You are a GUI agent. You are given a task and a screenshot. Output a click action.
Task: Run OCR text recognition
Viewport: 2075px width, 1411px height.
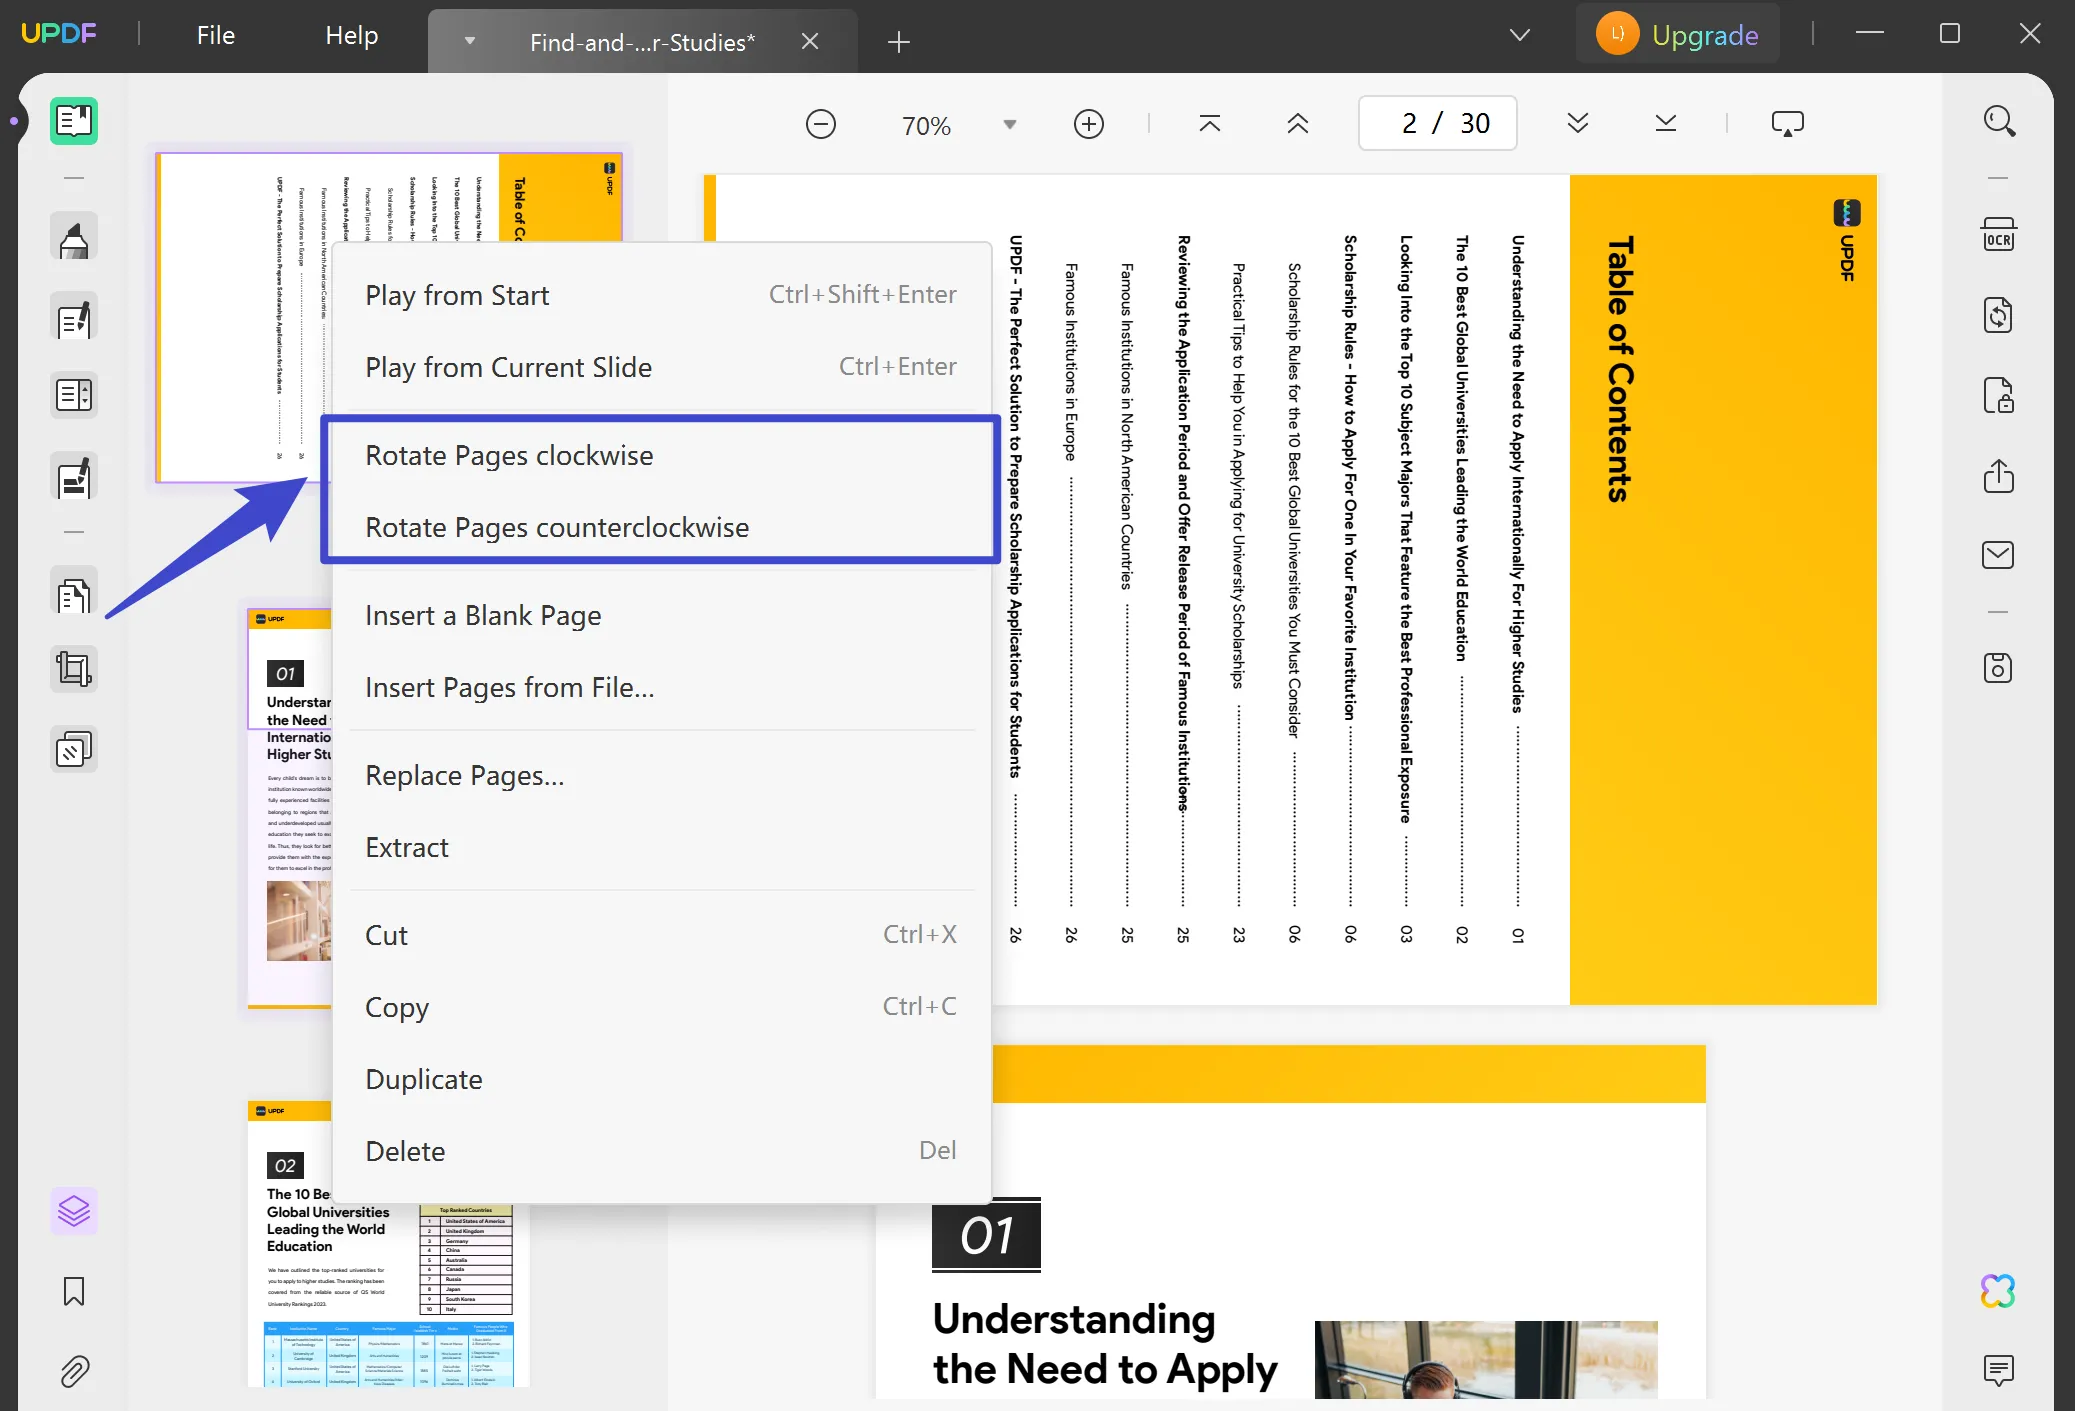(1999, 235)
